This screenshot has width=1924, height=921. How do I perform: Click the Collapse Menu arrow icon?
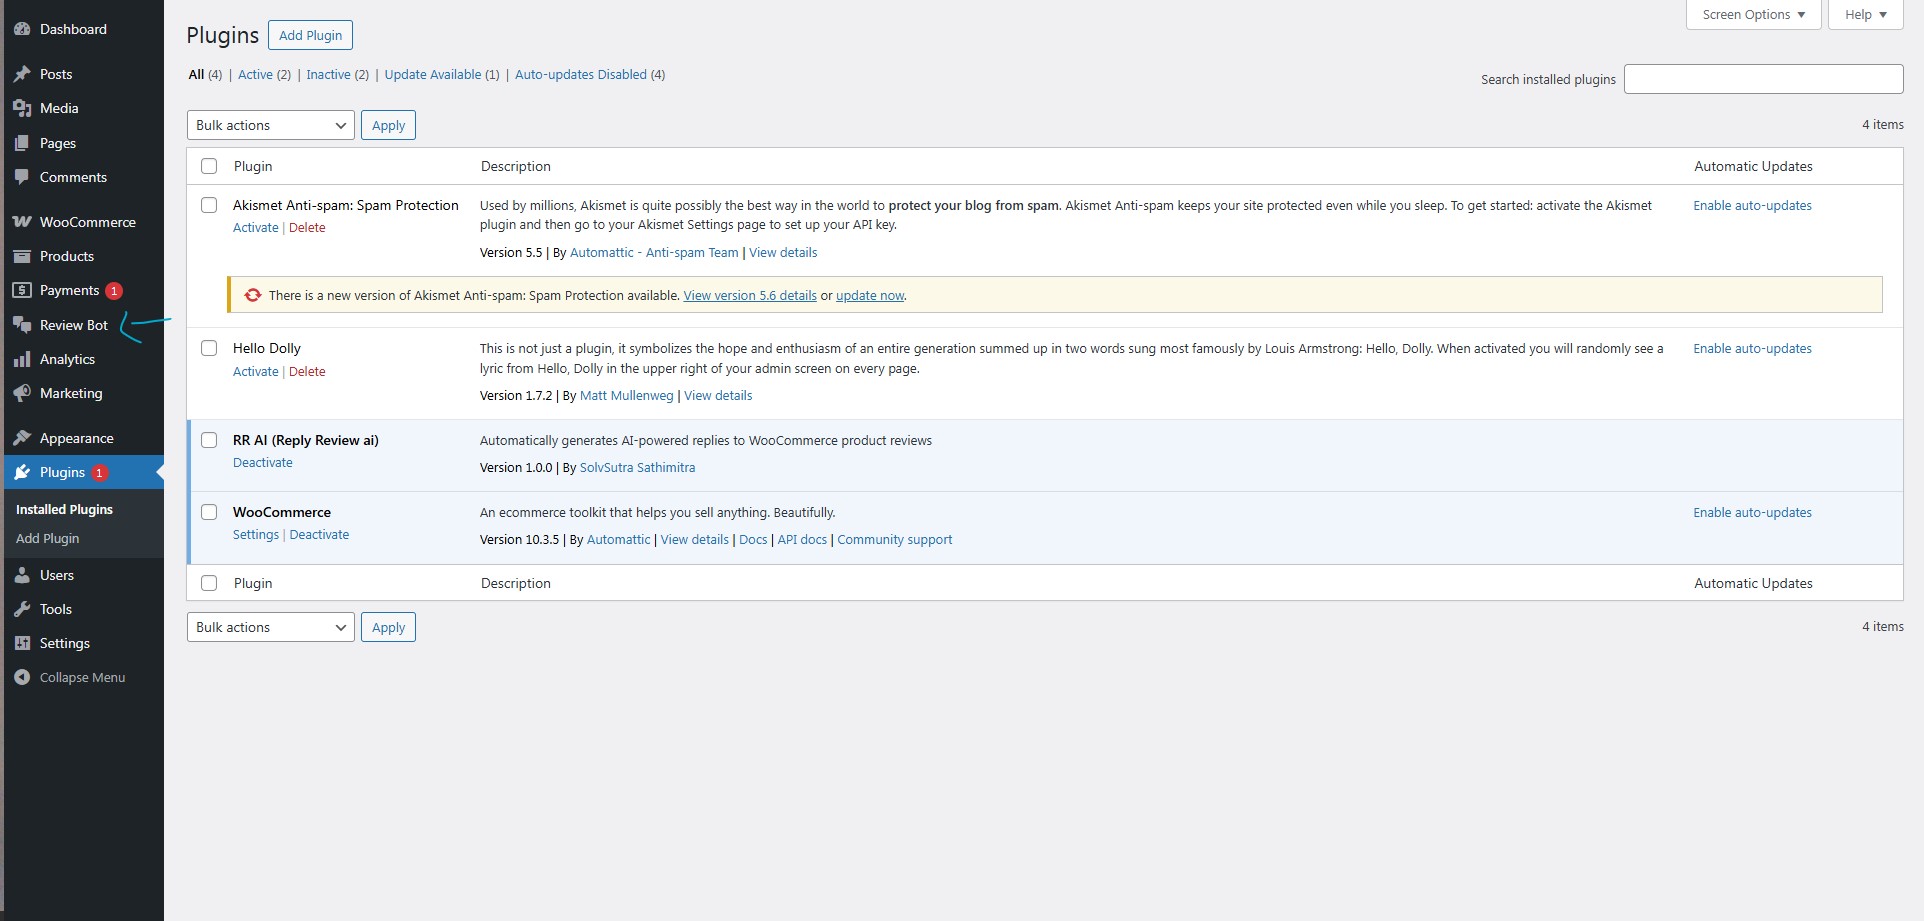tap(22, 677)
